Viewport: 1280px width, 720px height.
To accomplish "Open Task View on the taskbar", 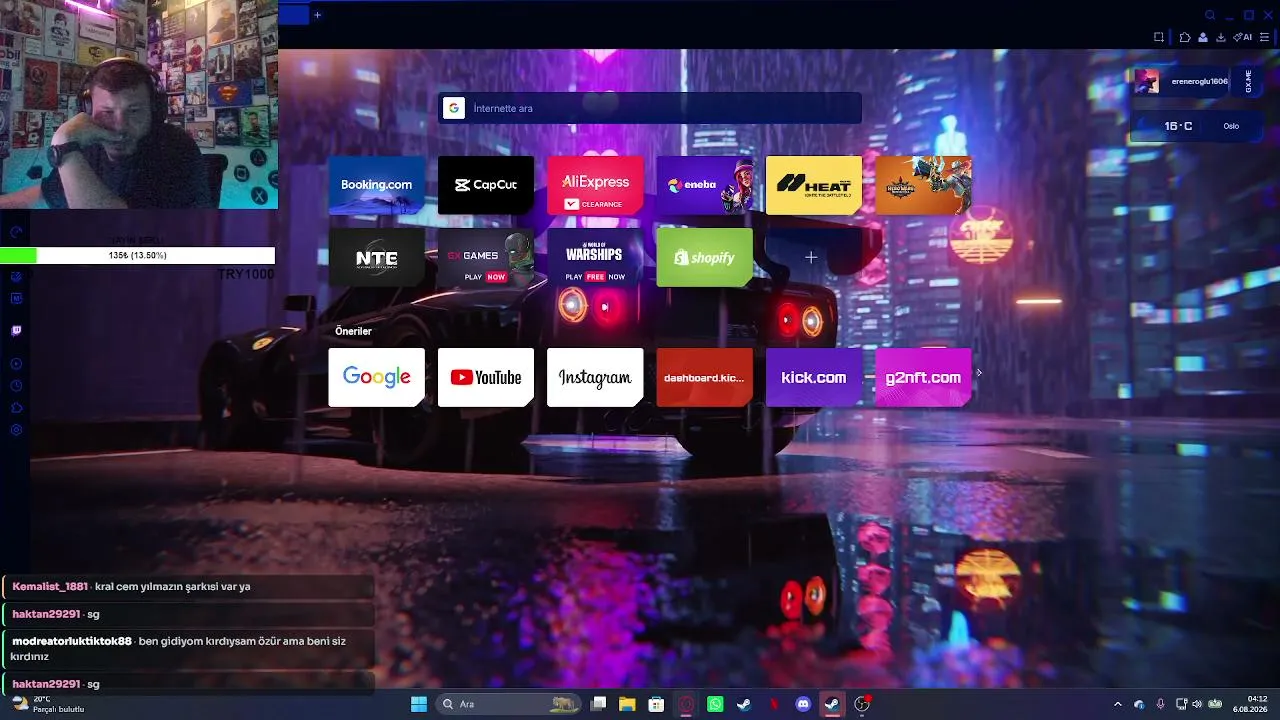I will click(598, 704).
